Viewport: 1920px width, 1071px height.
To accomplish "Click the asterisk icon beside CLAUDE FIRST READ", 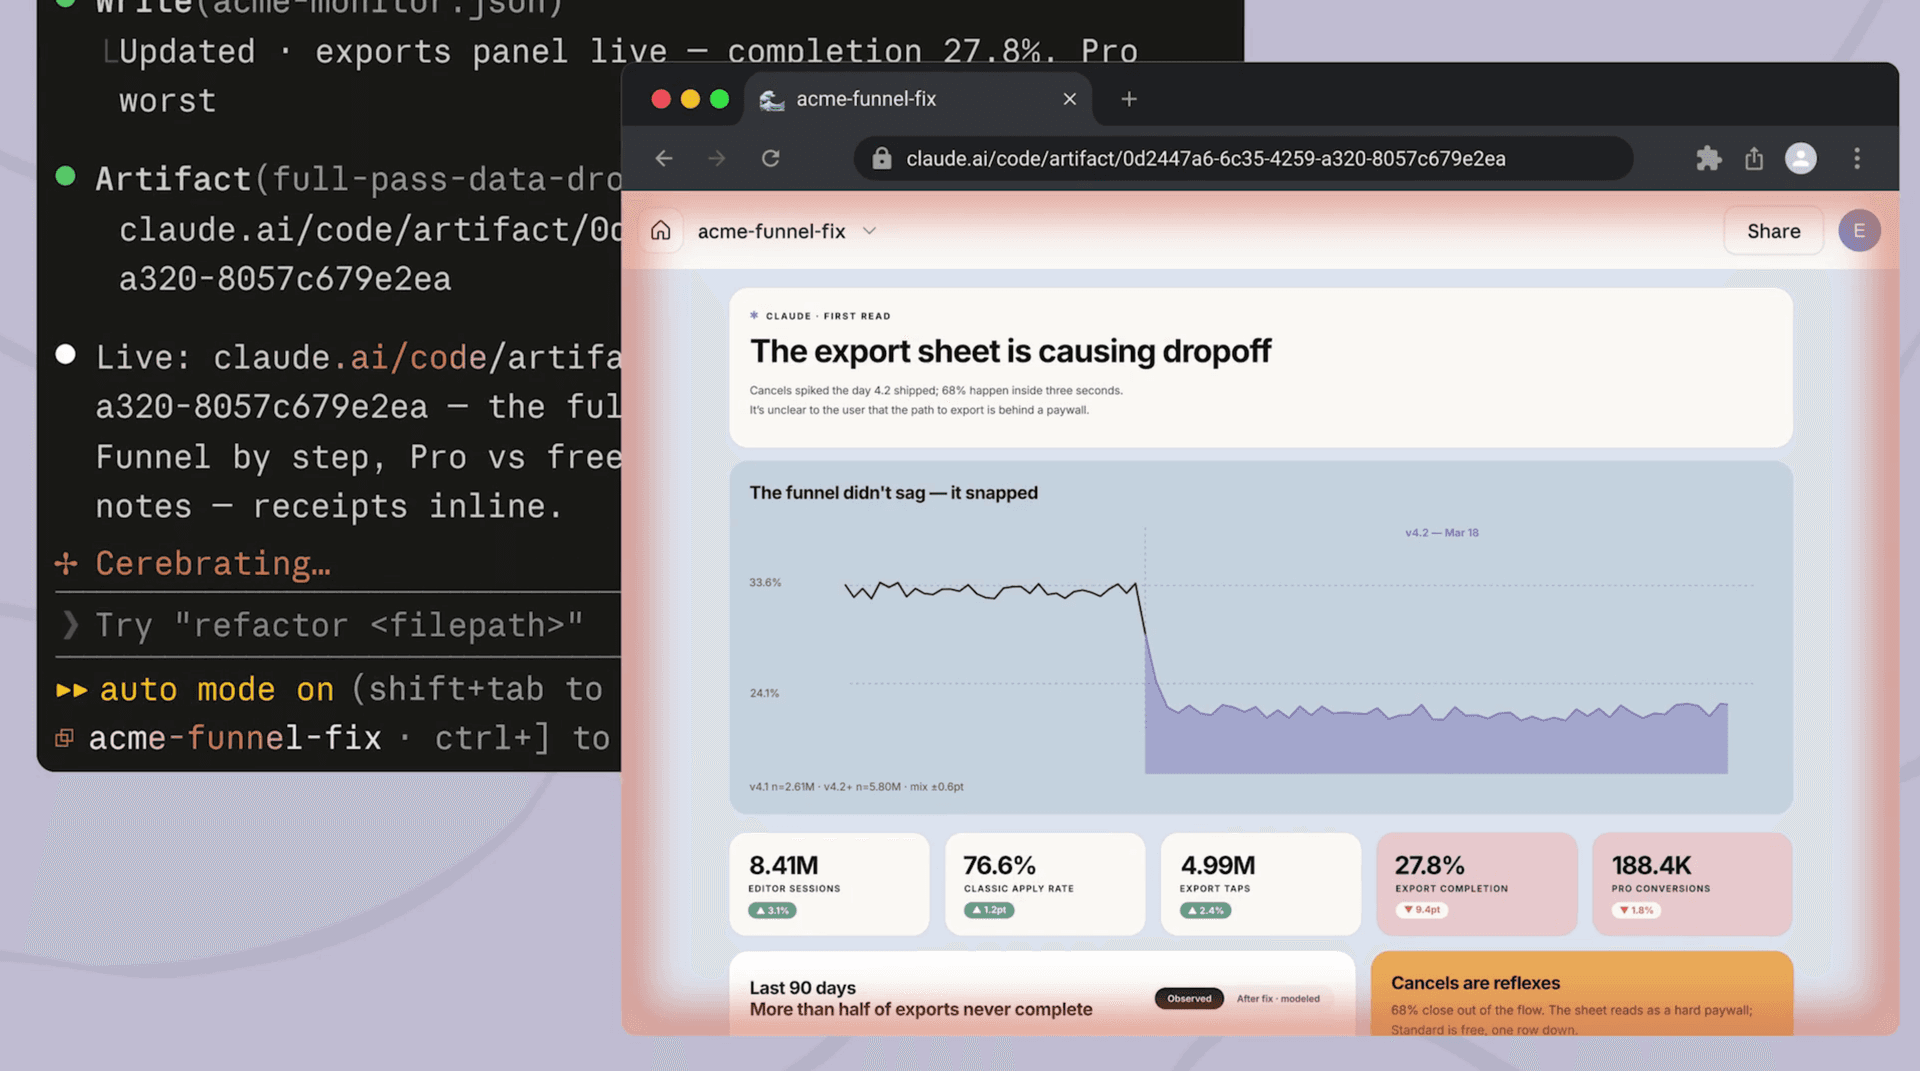I will click(754, 315).
